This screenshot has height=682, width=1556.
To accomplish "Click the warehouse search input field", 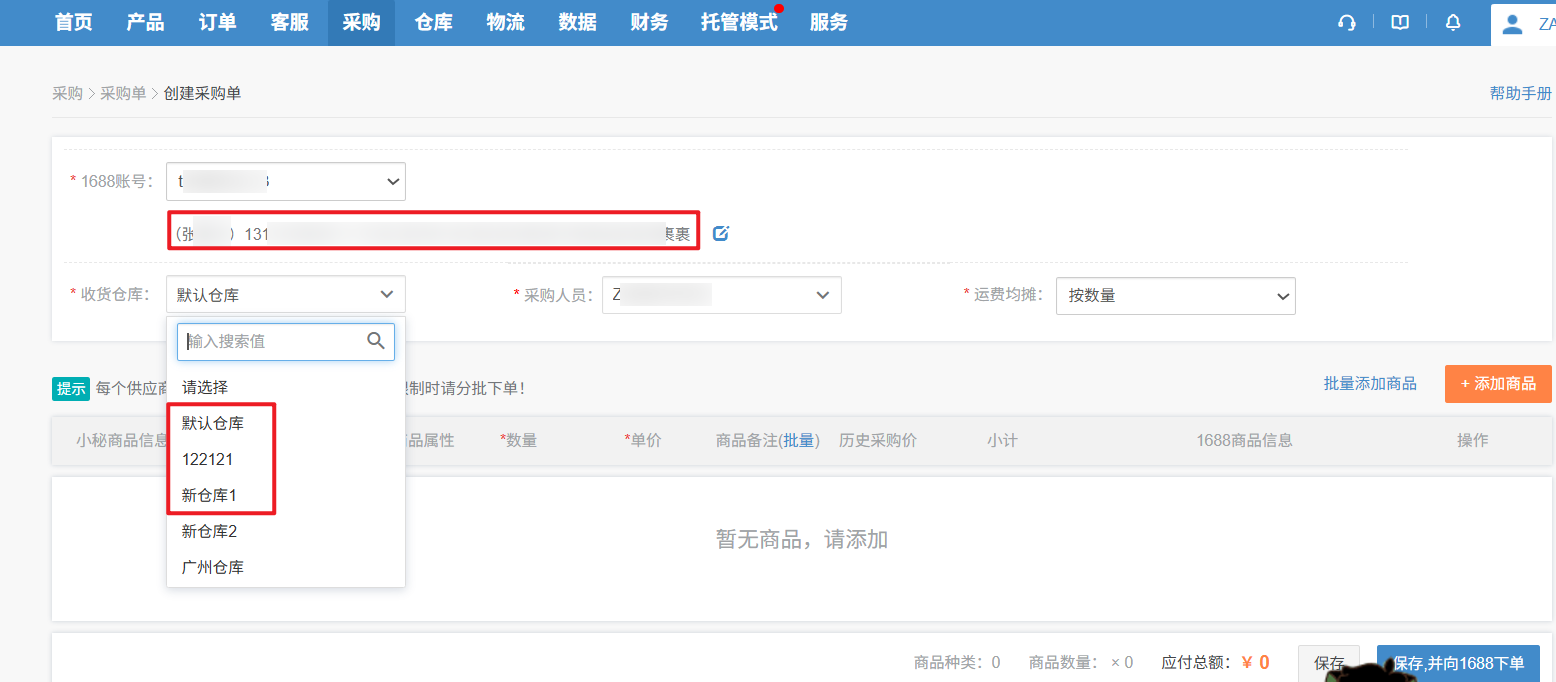I will click(x=272, y=341).
